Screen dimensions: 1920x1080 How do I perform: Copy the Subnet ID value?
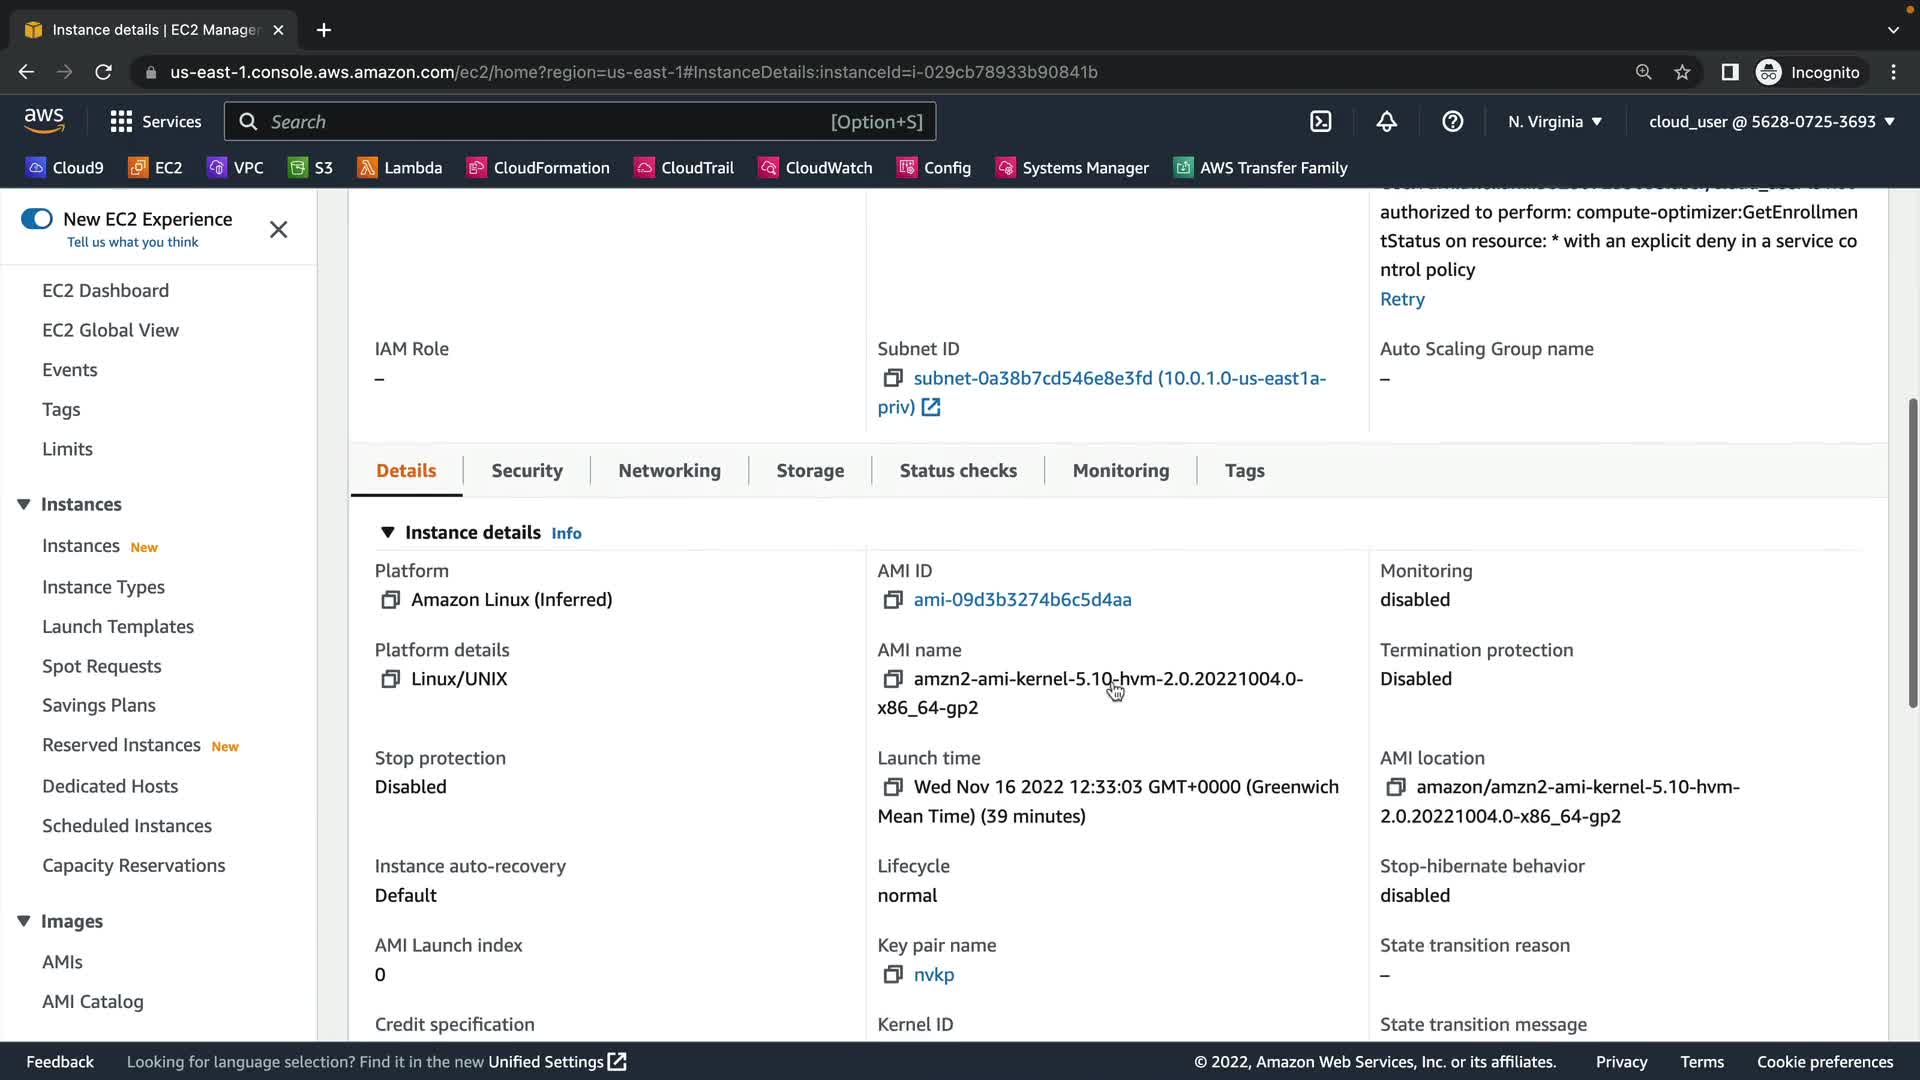point(892,378)
